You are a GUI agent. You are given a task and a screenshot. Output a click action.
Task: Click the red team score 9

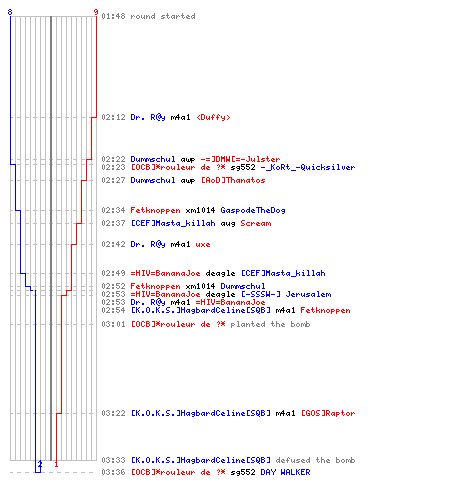click(x=96, y=12)
